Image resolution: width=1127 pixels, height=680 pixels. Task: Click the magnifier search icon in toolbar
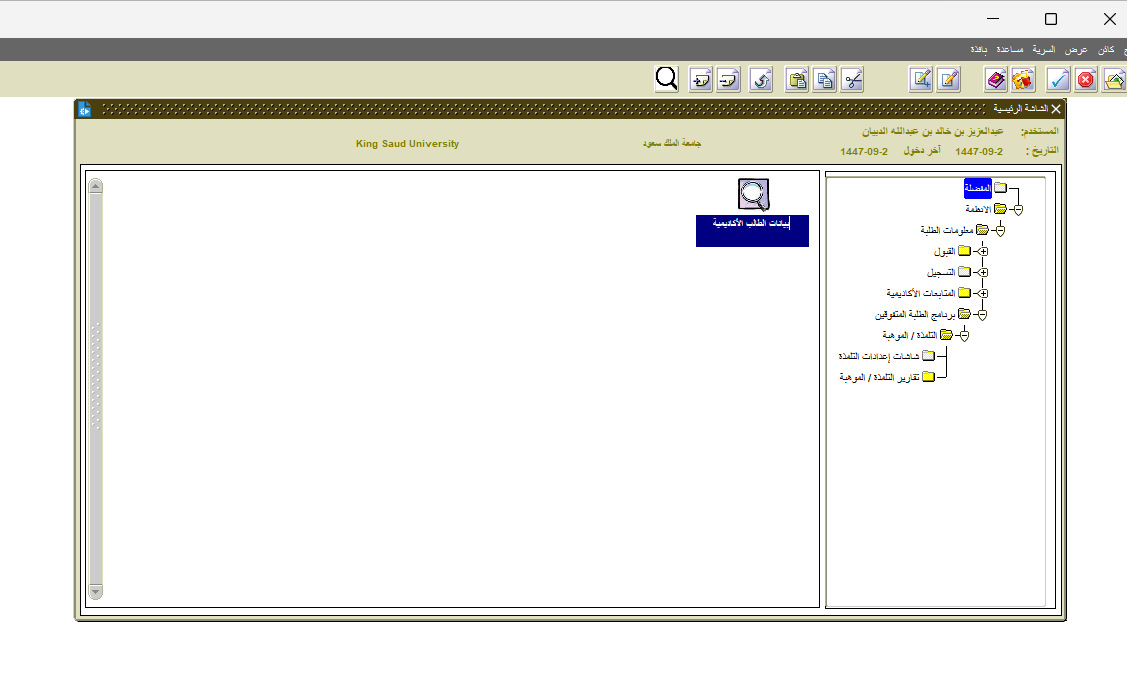point(666,79)
